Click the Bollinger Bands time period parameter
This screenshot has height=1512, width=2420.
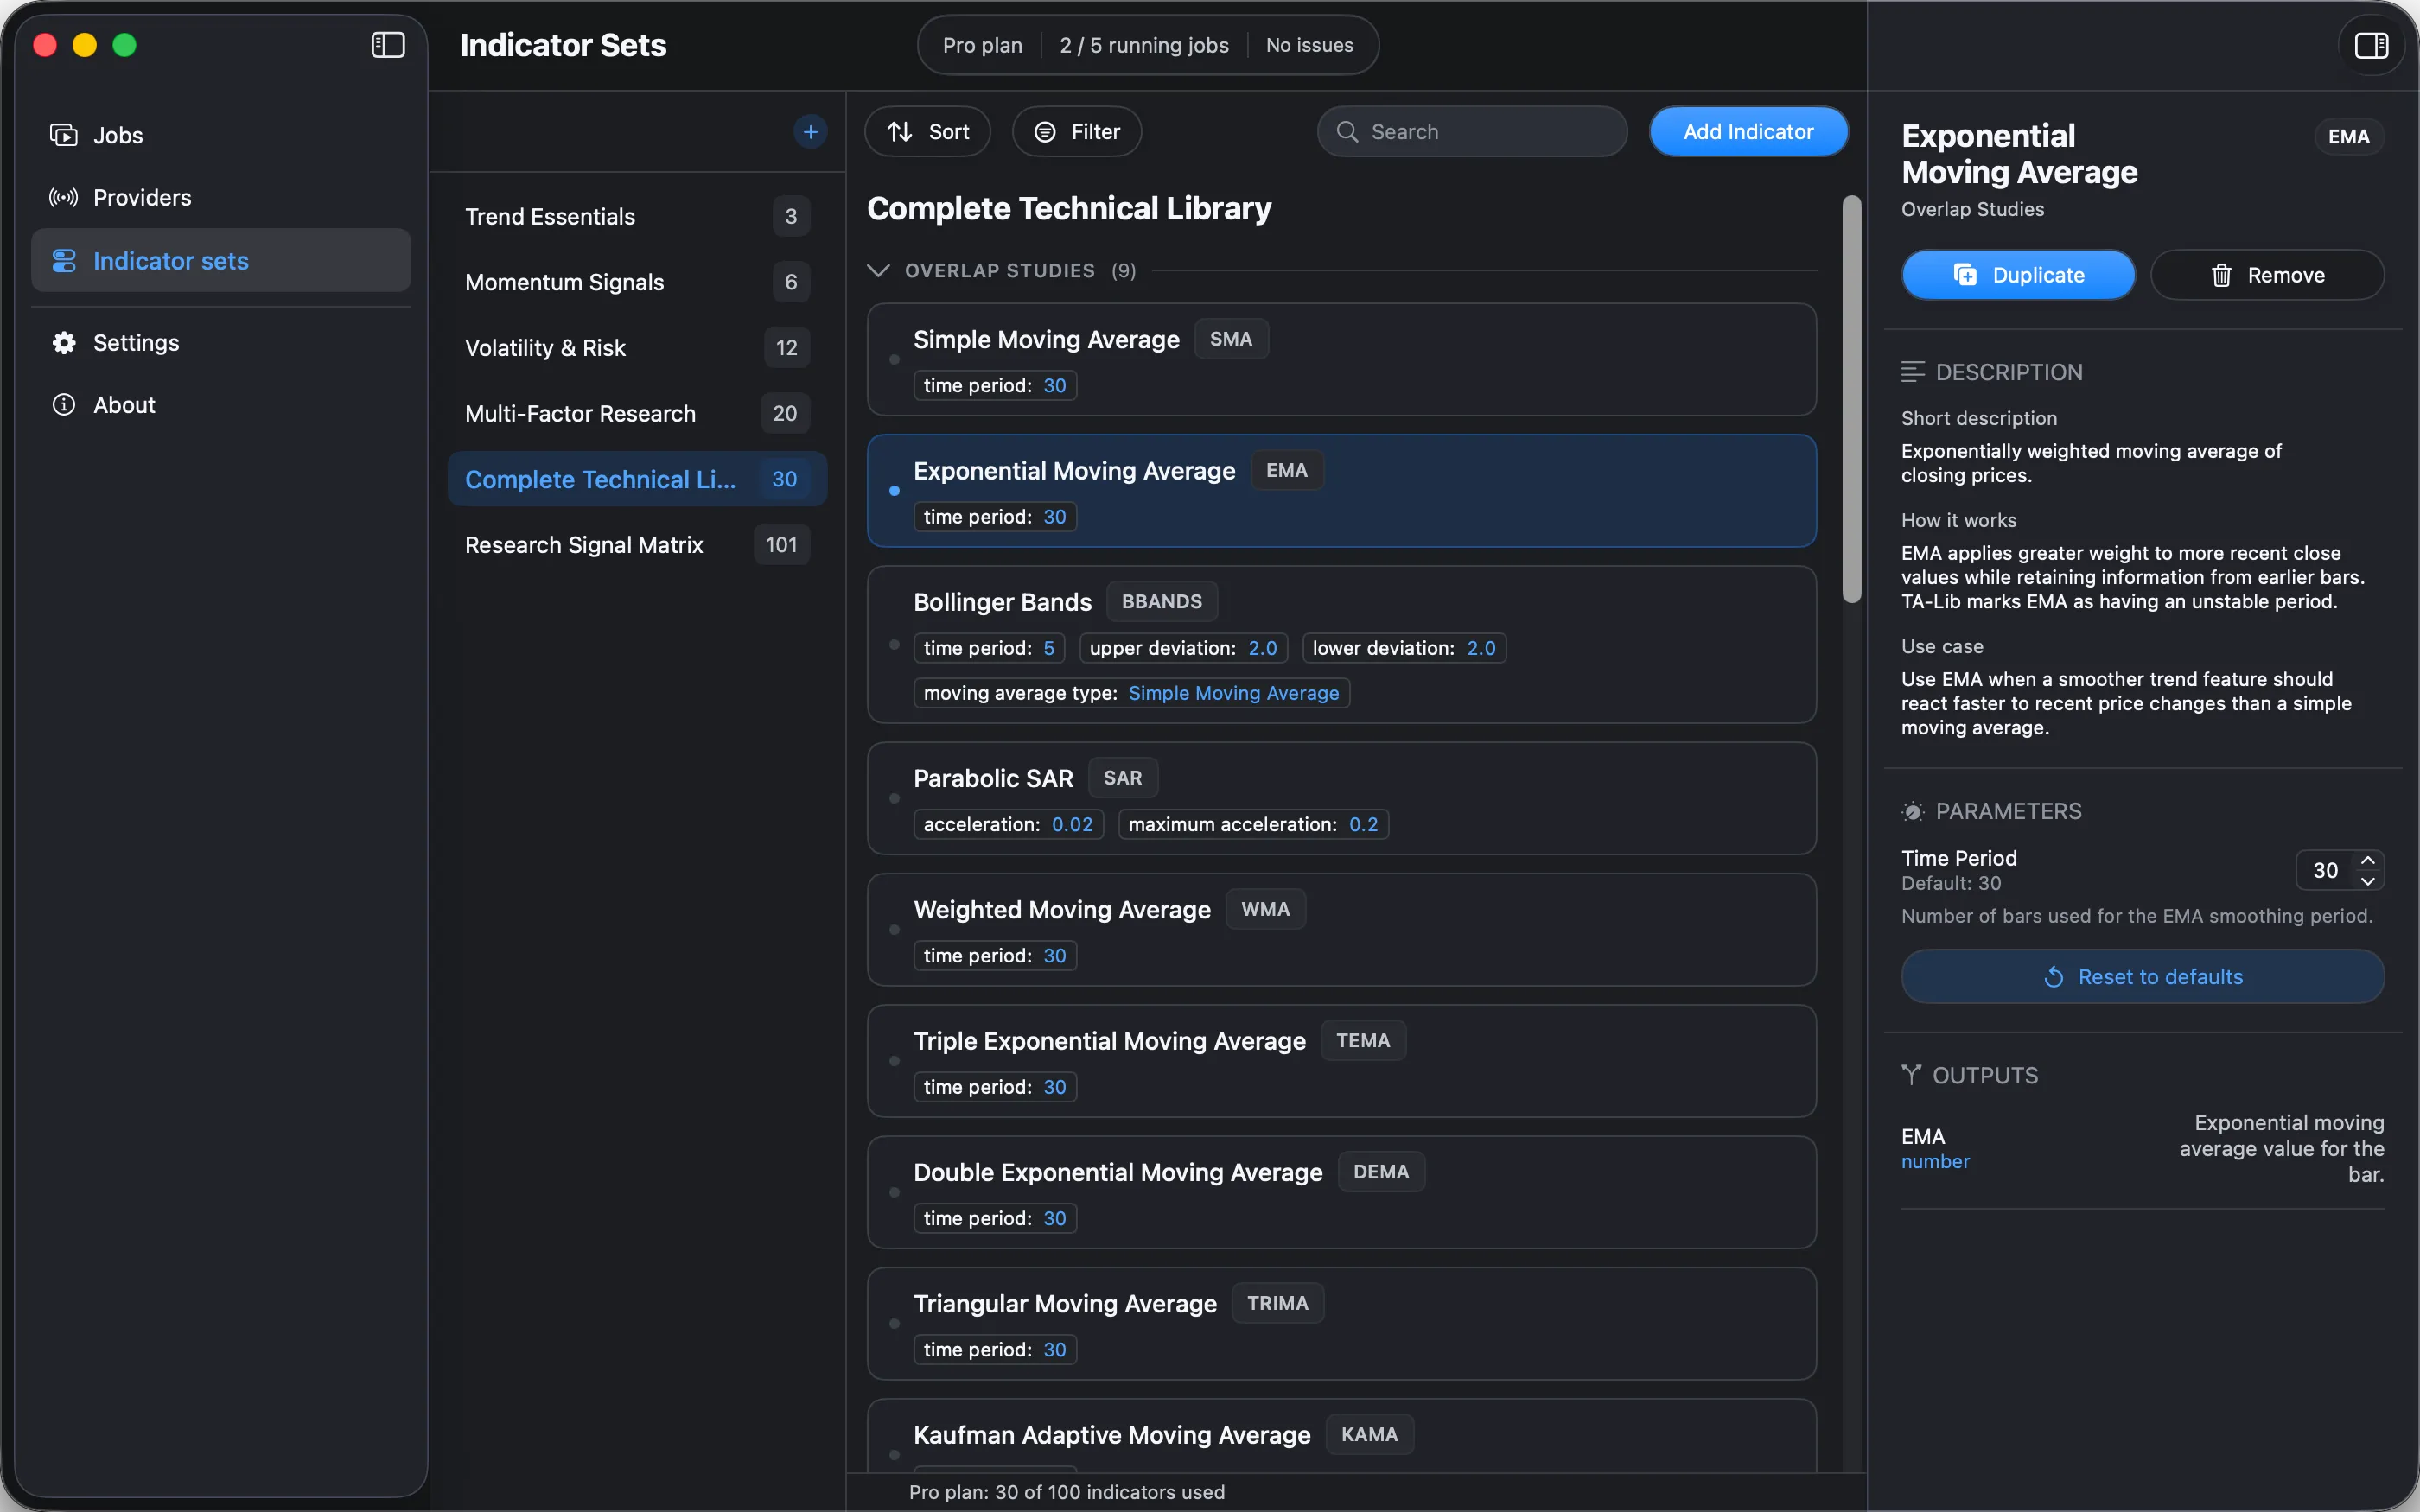point(989,648)
